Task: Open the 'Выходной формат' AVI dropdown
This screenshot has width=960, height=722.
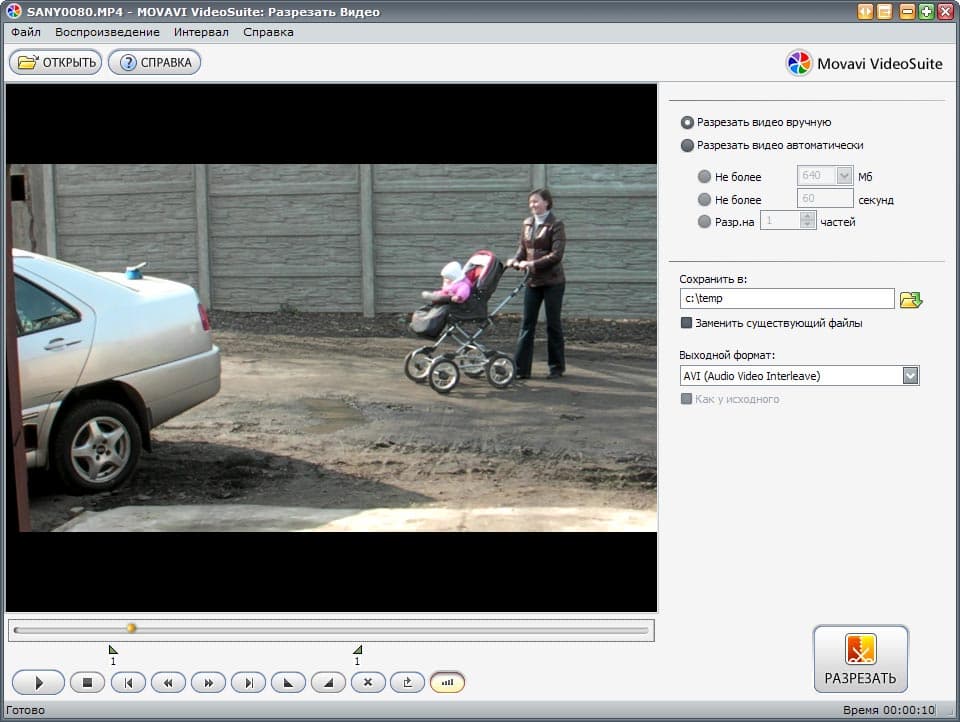Action: [x=910, y=376]
